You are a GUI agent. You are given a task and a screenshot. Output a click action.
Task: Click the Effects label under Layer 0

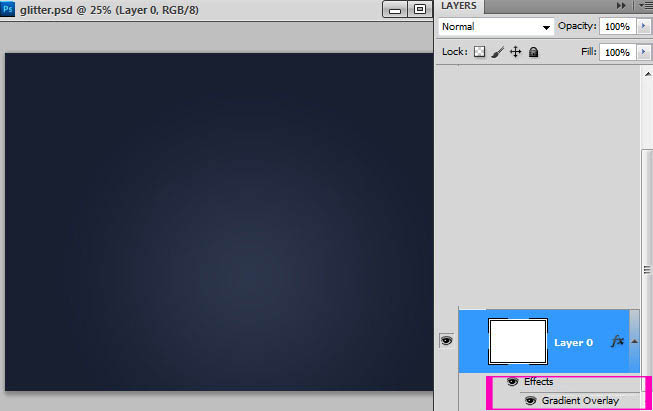coord(538,381)
